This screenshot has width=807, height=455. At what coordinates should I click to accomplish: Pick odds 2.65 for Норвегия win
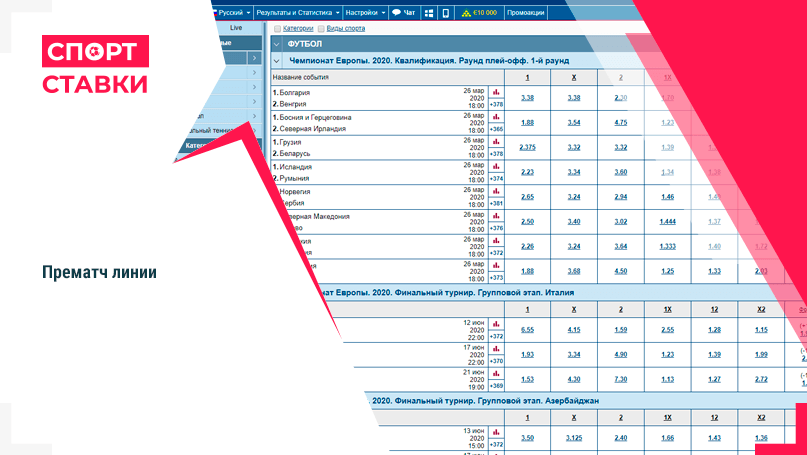(x=528, y=197)
